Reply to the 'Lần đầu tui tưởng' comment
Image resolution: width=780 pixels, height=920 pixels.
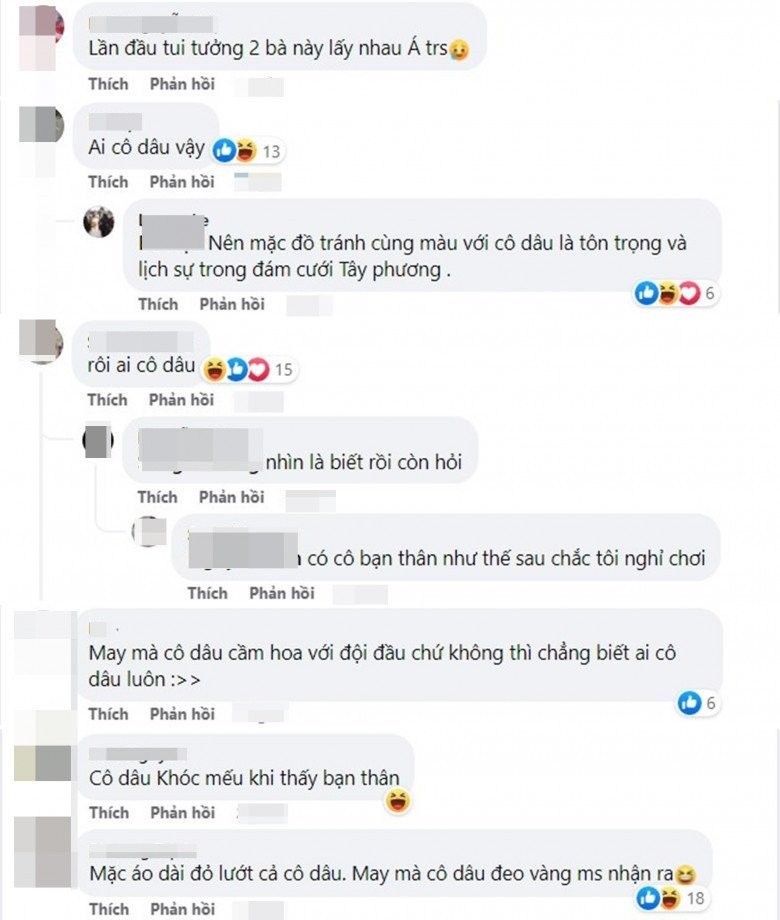coord(182,84)
